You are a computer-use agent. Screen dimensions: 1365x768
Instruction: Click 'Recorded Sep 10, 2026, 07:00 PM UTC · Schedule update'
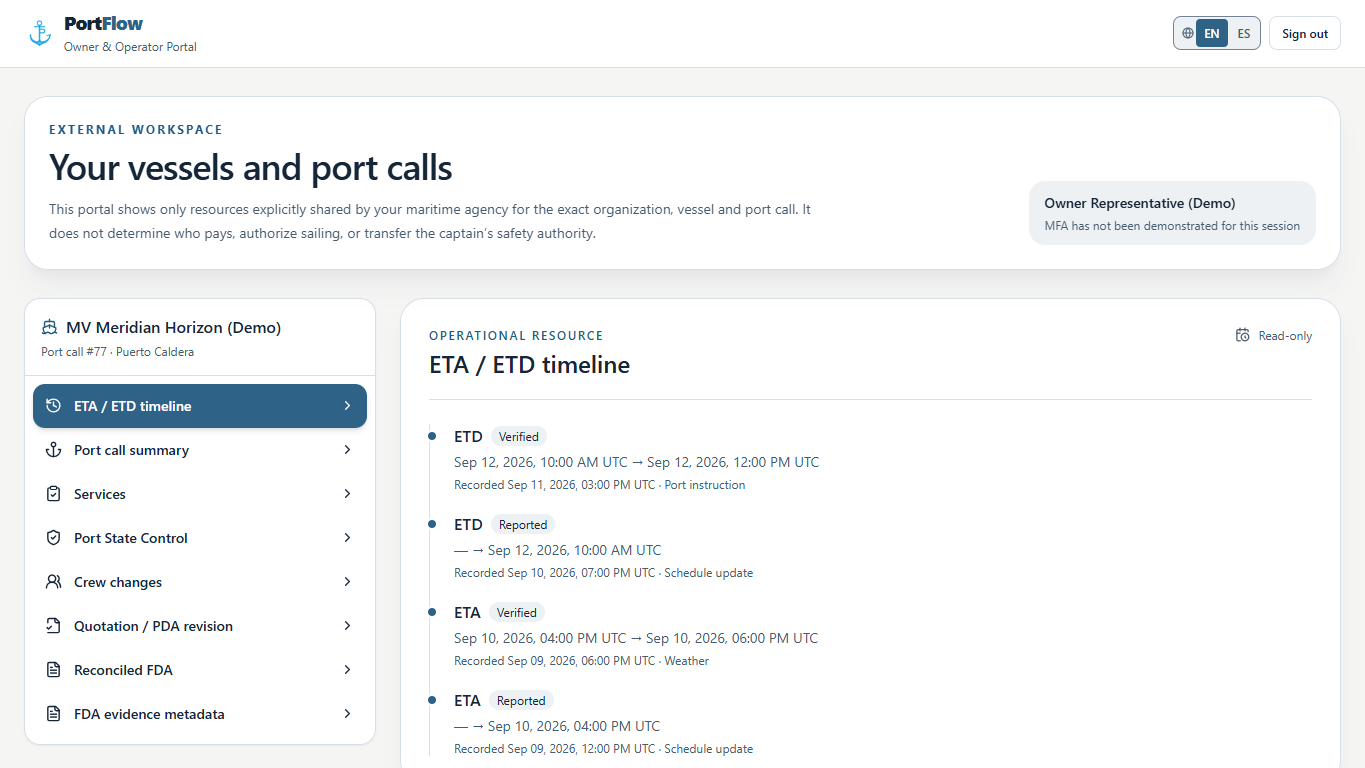pos(603,573)
